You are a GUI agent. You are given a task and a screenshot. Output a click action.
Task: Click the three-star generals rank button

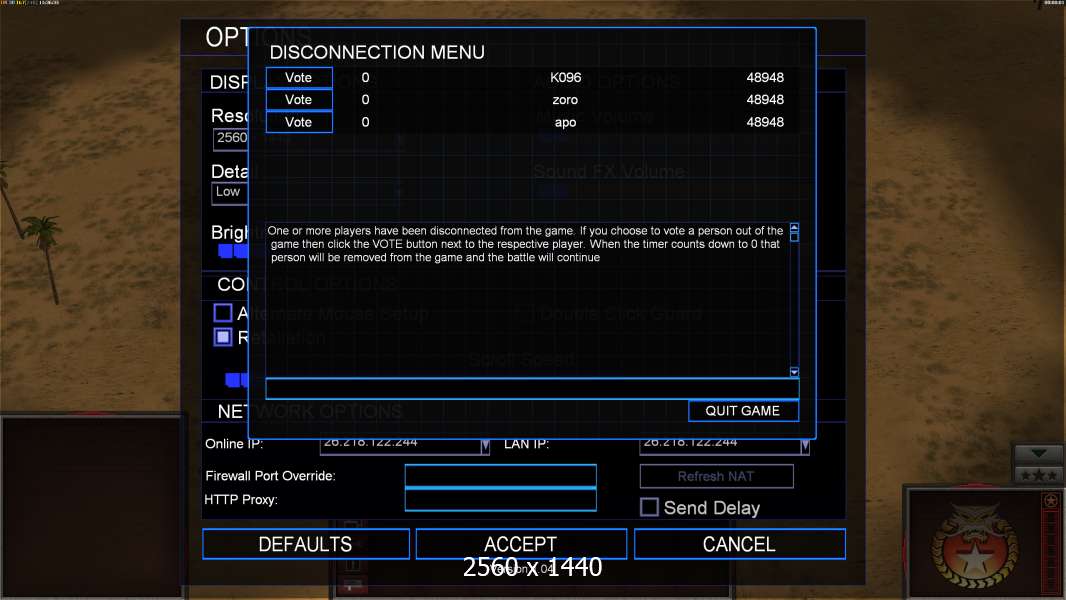[x=1038, y=475]
